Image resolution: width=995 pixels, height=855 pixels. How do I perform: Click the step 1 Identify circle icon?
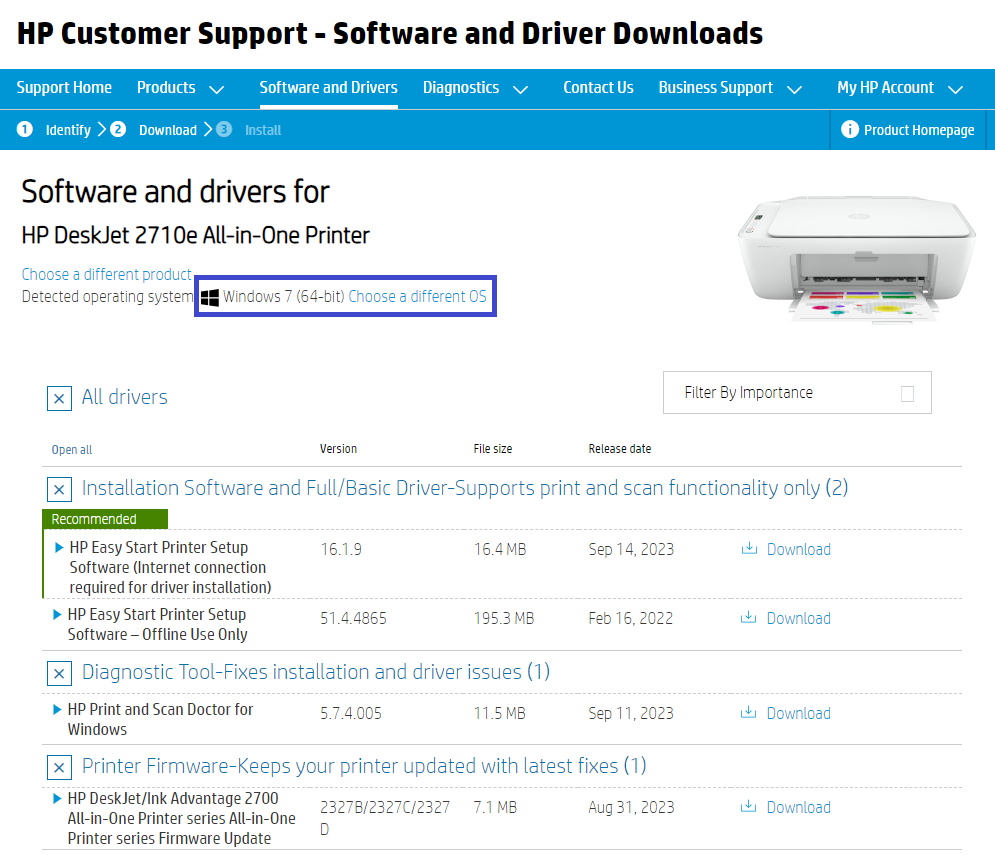[25, 130]
